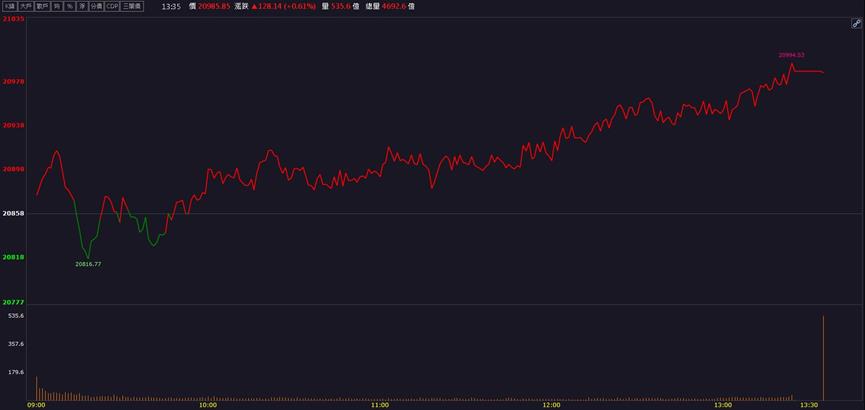Click the tall closing volume bar at 13:30
This screenshot has height=410, width=865.
823,358
